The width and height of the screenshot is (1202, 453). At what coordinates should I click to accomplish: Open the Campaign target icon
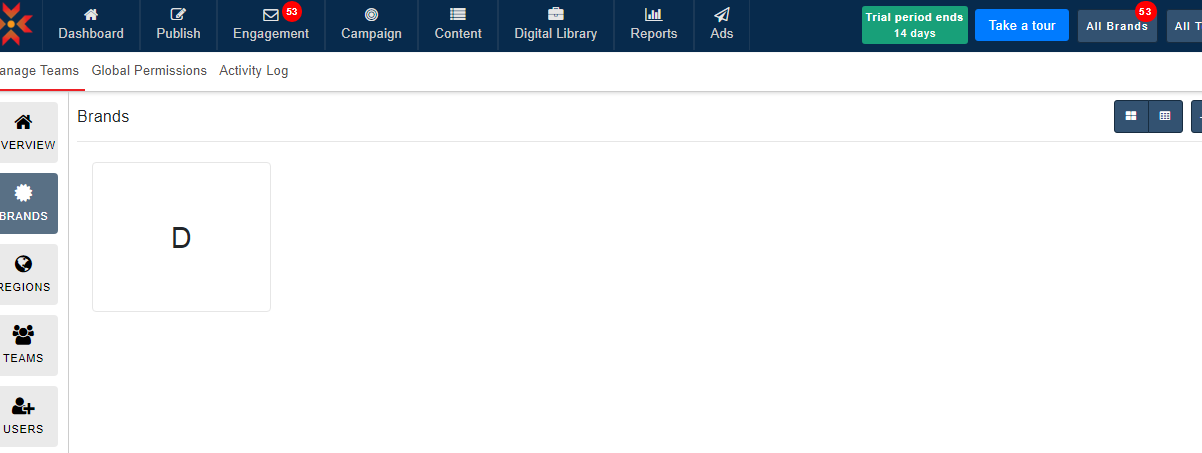click(x=371, y=15)
